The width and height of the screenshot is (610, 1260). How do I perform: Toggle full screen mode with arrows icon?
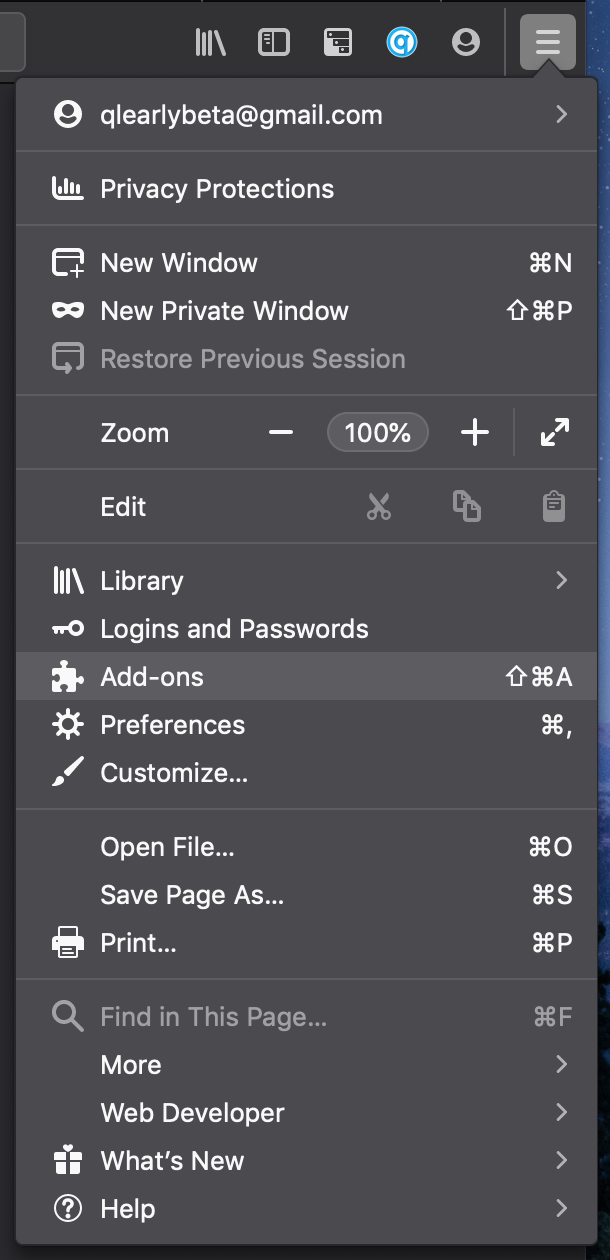(554, 433)
